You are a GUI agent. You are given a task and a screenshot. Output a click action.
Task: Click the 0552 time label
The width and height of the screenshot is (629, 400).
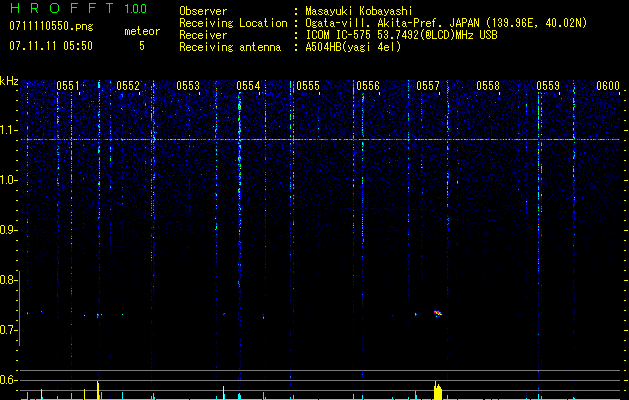(x=128, y=86)
